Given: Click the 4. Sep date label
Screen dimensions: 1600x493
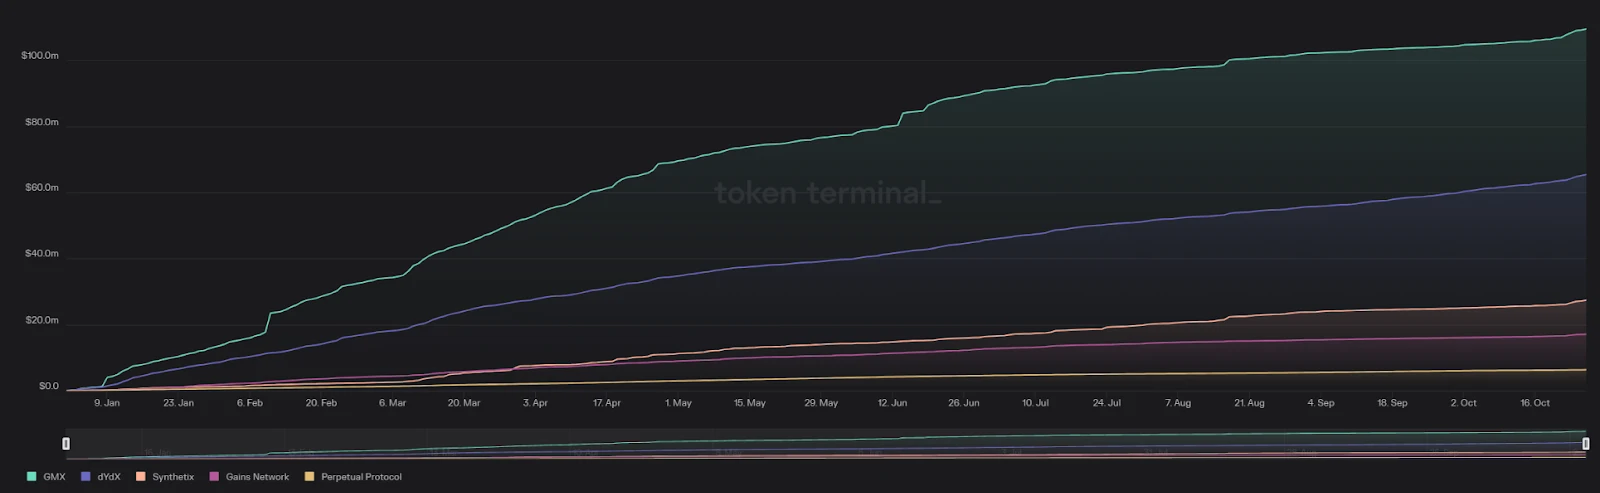Looking at the screenshot, I should [1321, 403].
